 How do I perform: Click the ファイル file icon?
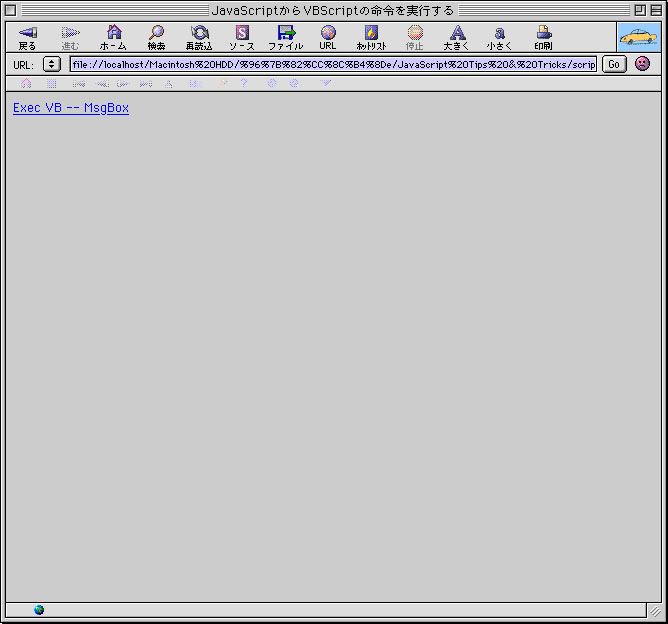(285, 38)
